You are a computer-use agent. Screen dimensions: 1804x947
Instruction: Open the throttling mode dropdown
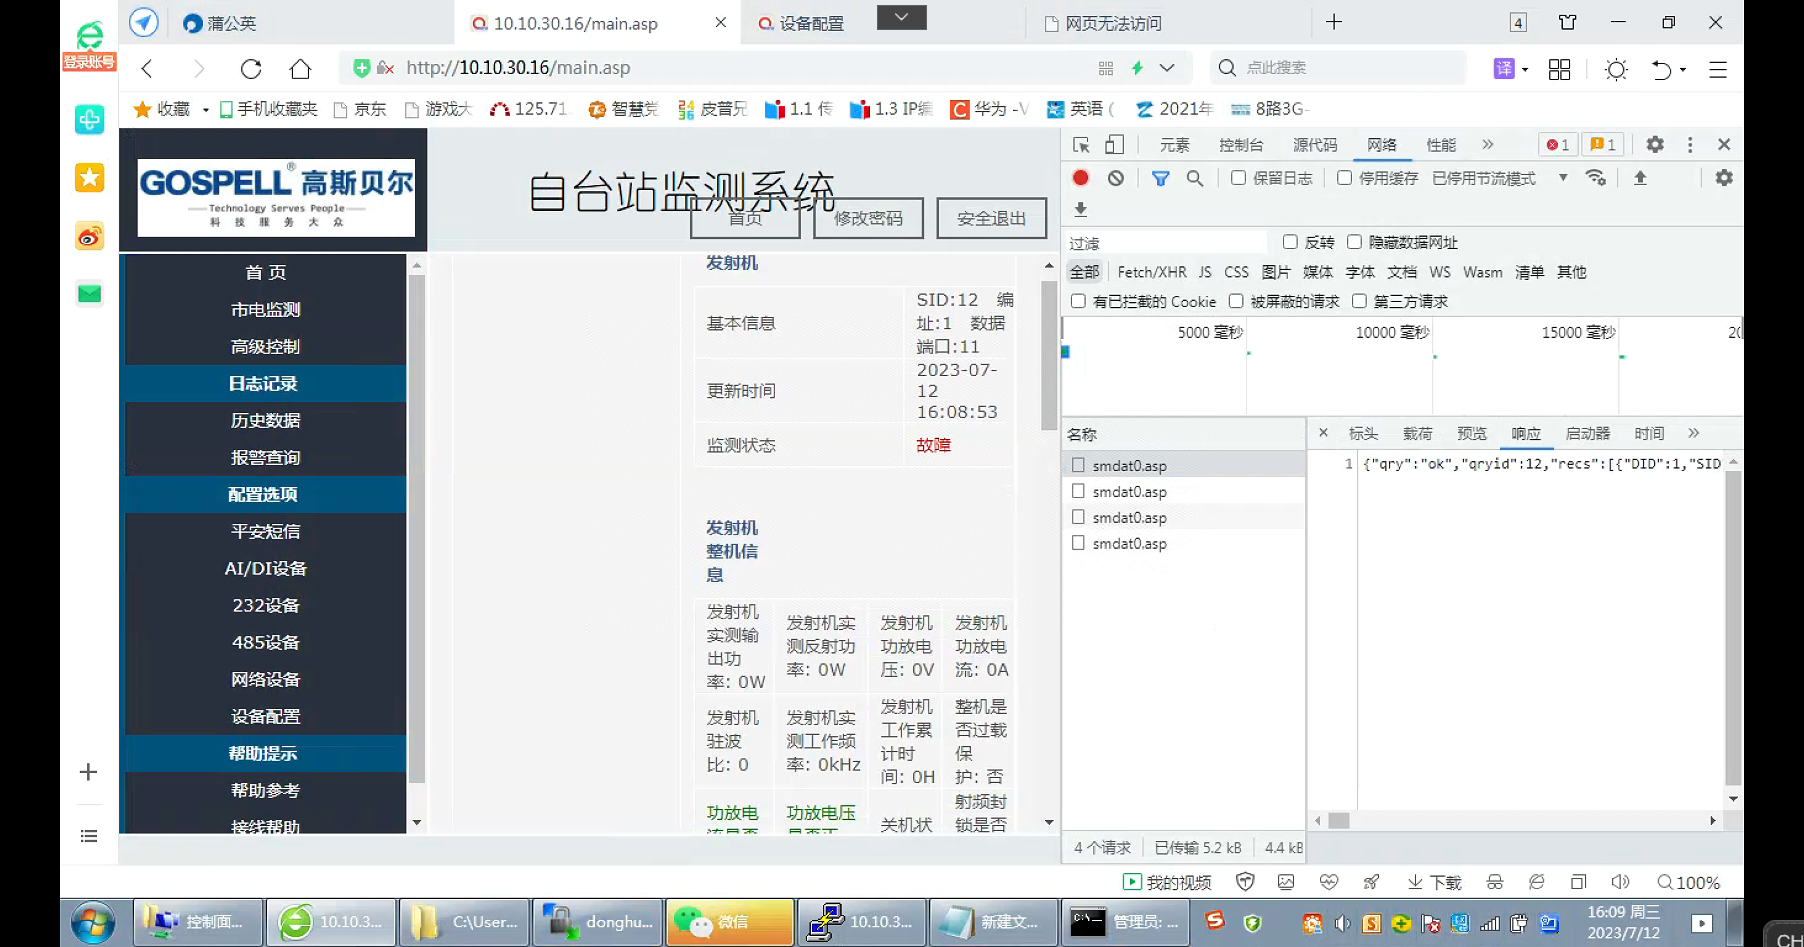pyautogui.click(x=1563, y=178)
